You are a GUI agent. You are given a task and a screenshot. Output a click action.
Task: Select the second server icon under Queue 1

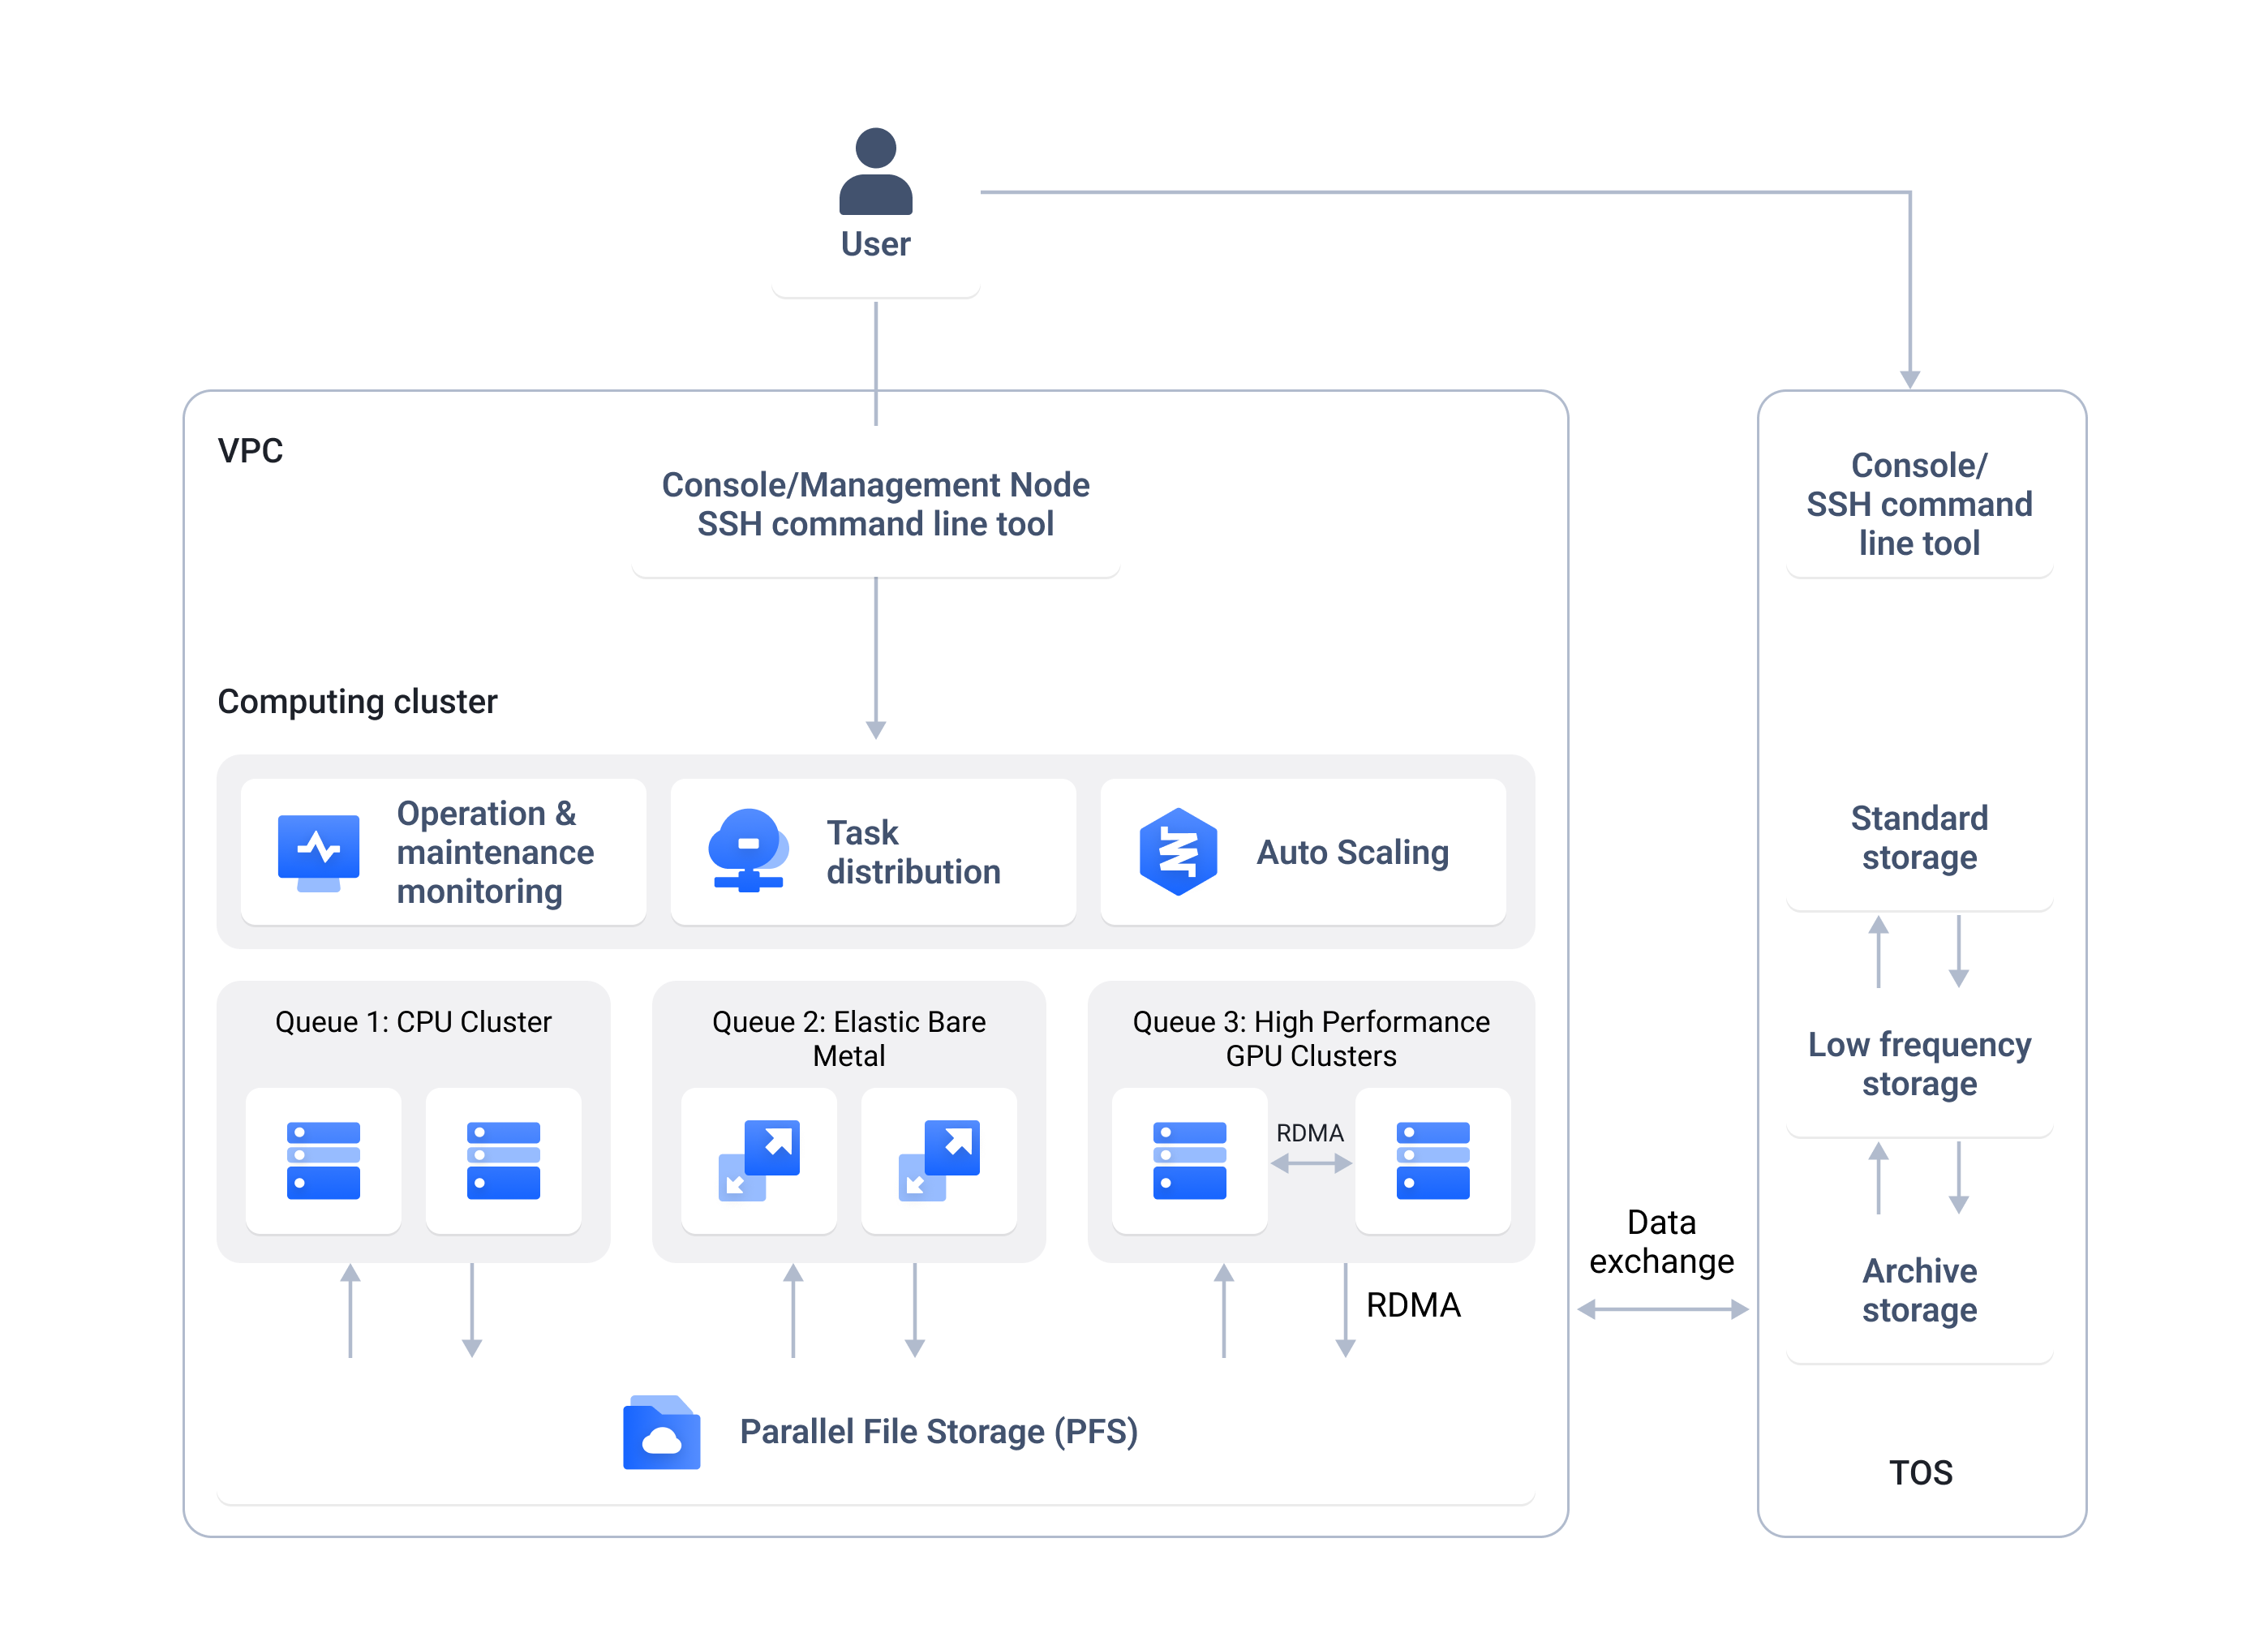pyautogui.click(x=502, y=1160)
